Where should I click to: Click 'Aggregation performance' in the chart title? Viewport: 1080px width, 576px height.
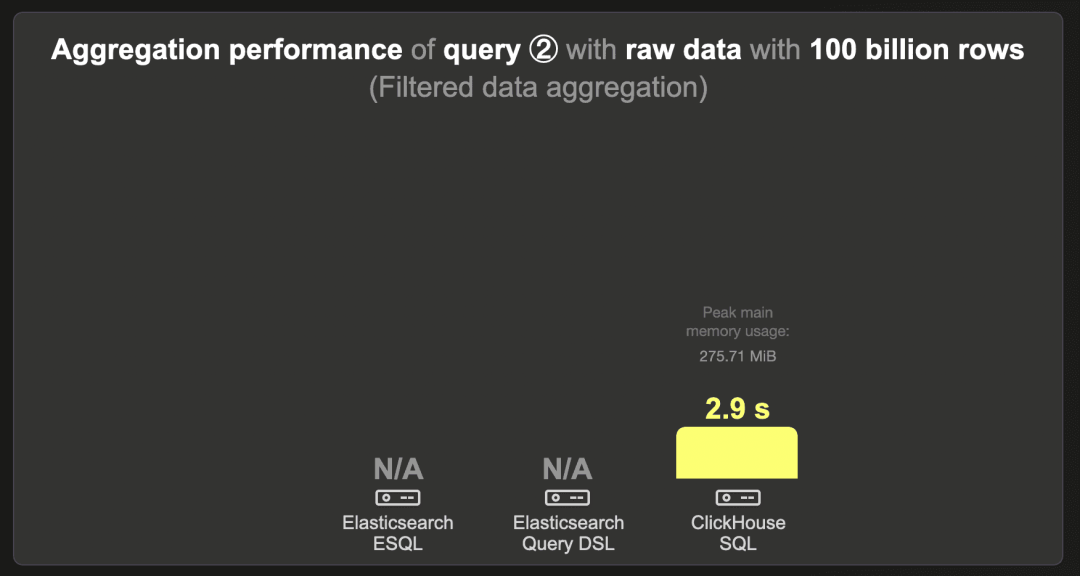(227, 50)
